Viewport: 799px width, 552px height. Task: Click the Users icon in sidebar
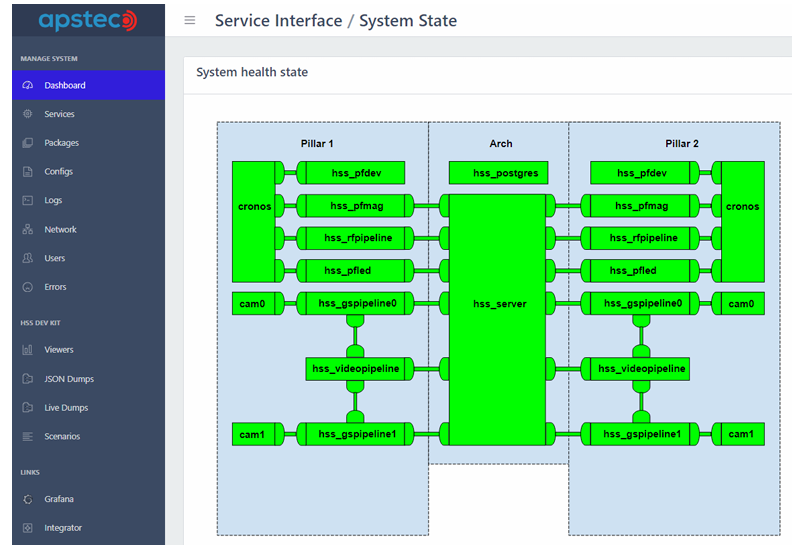pyautogui.click(x=27, y=258)
